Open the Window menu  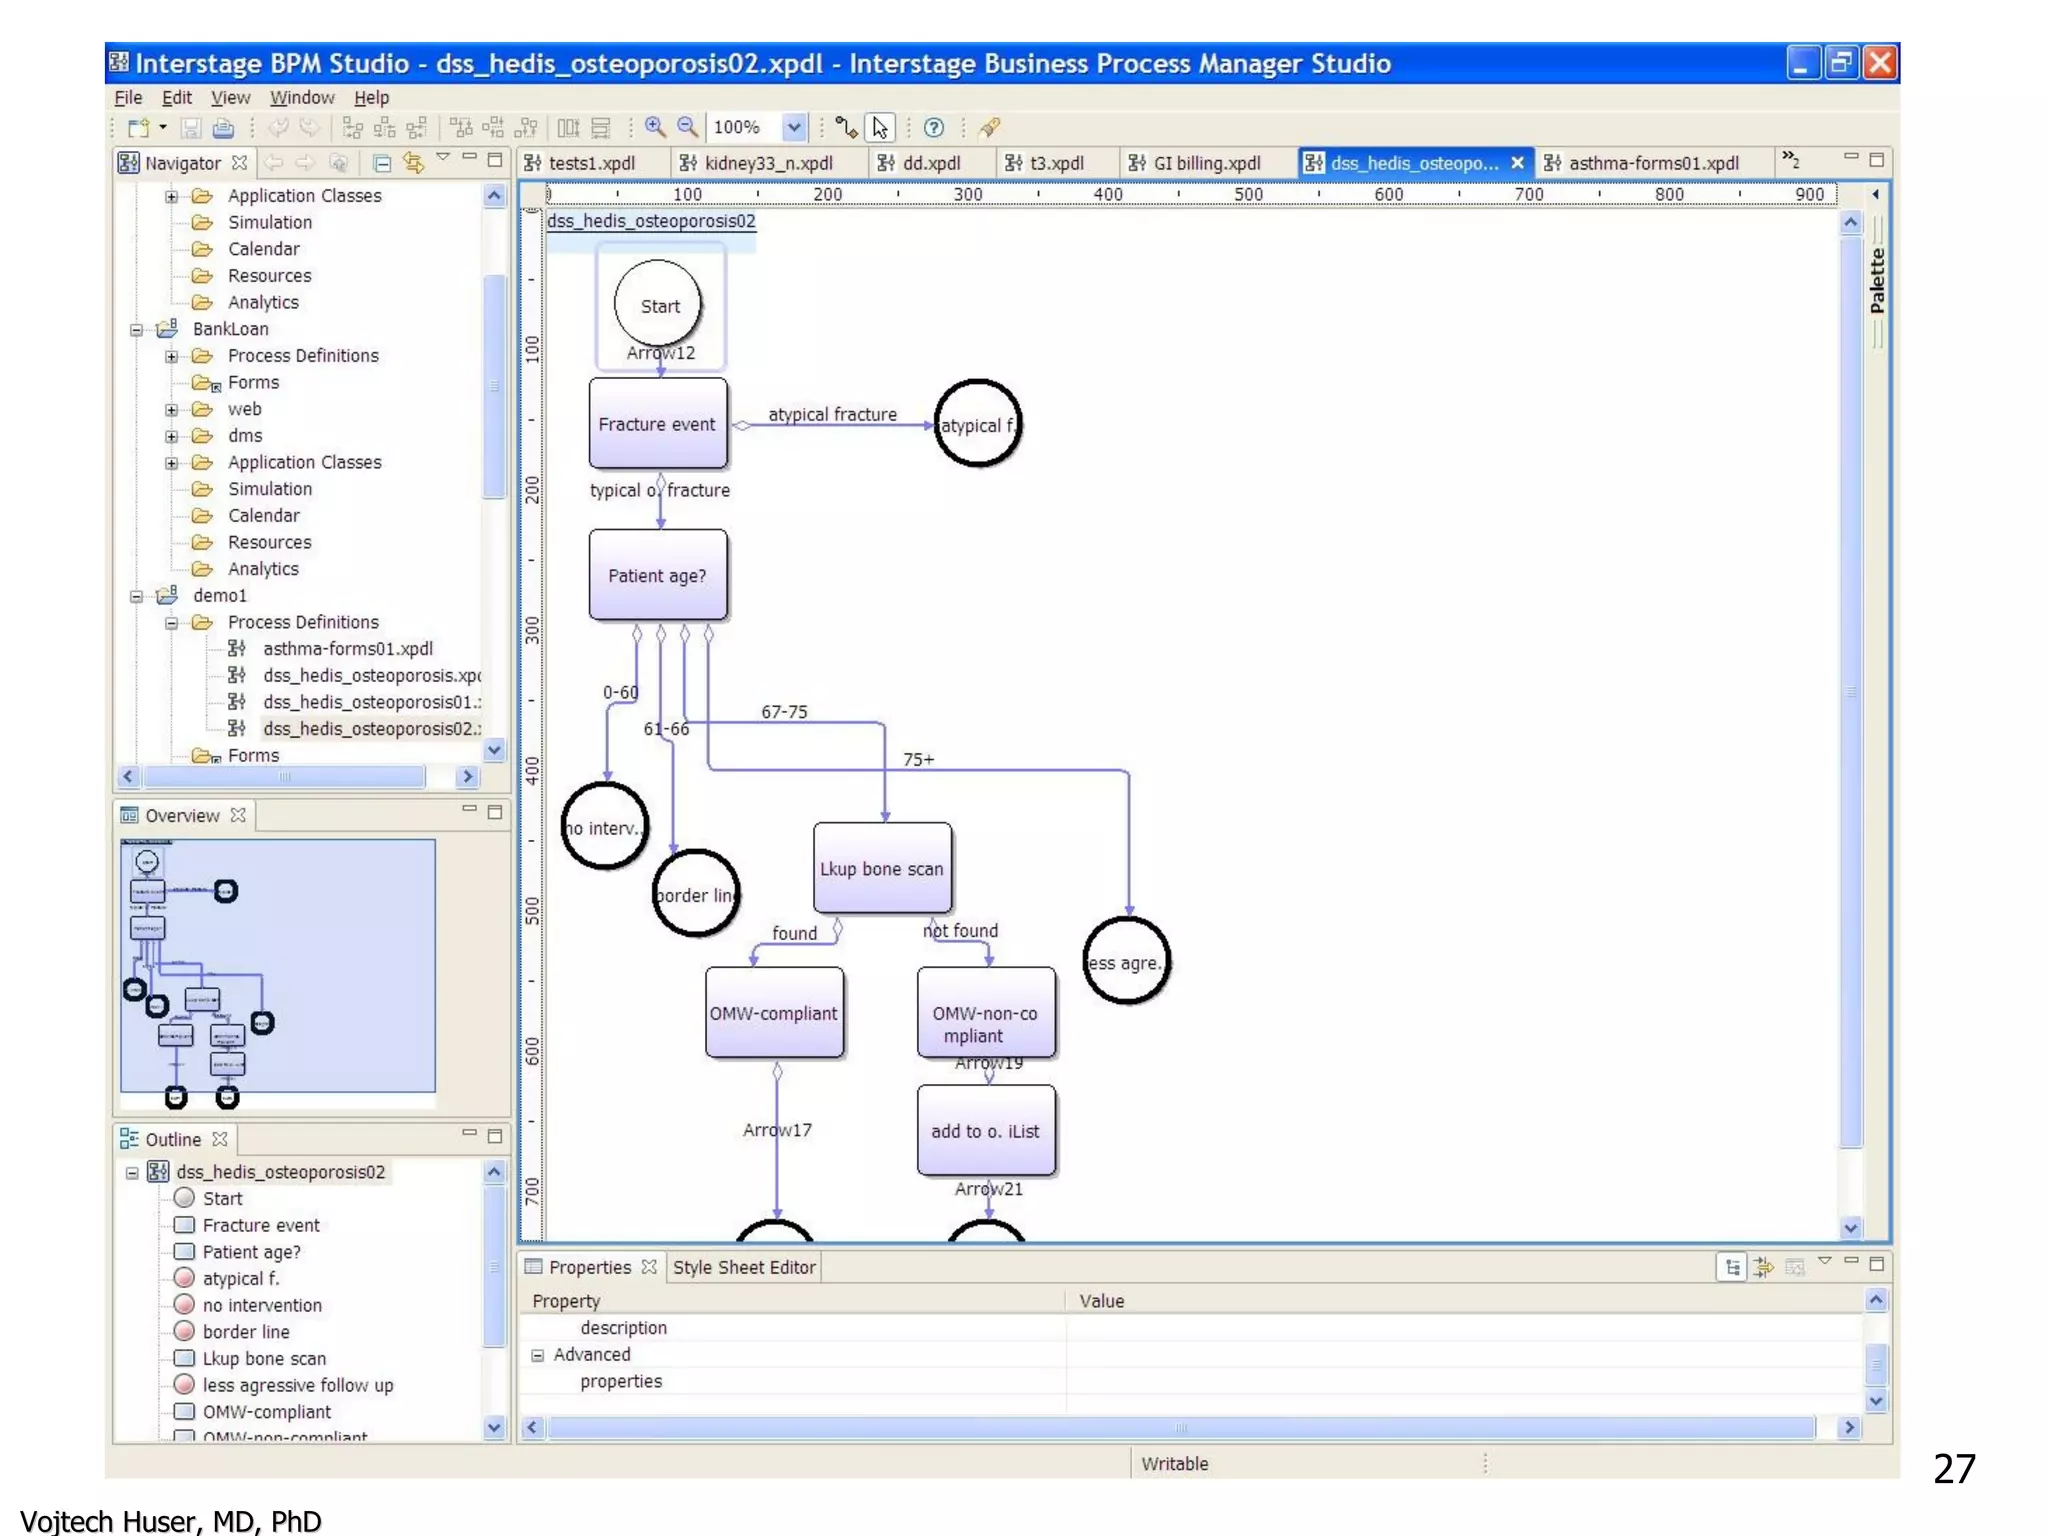pos(301,98)
